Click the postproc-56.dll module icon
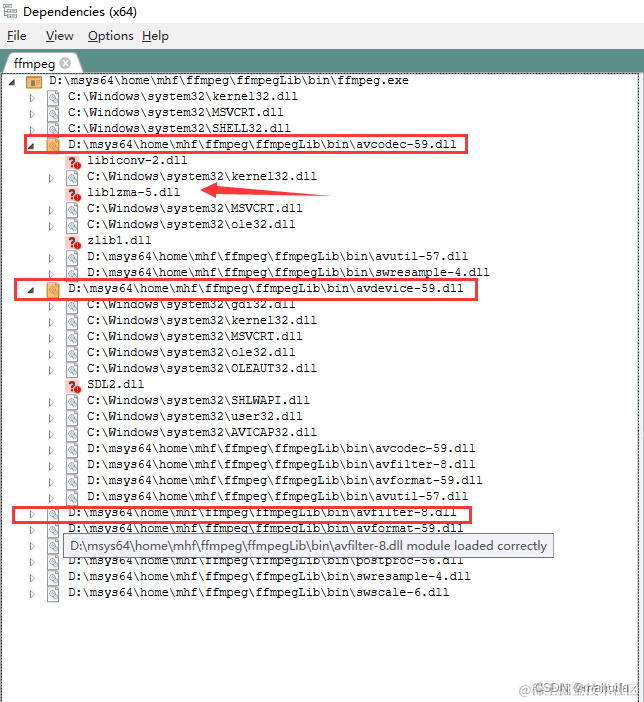The height and width of the screenshot is (702, 644). 53,561
